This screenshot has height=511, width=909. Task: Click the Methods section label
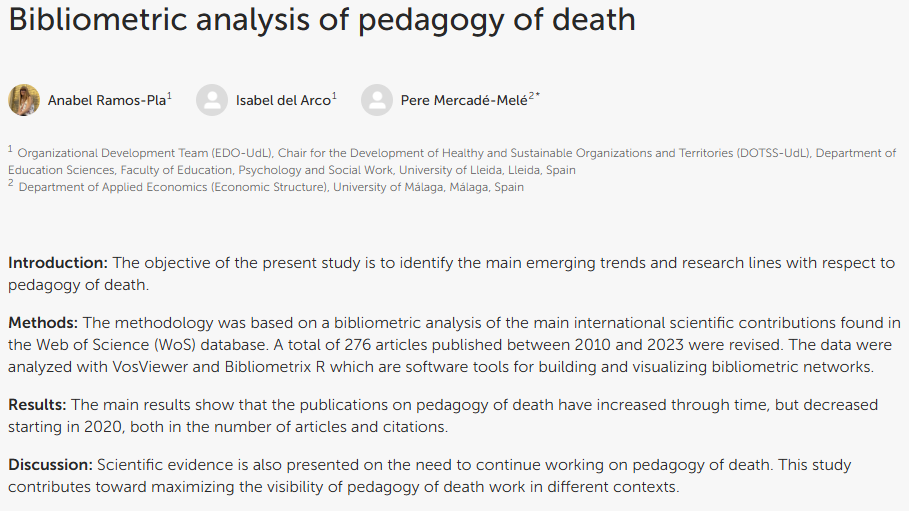coord(43,322)
